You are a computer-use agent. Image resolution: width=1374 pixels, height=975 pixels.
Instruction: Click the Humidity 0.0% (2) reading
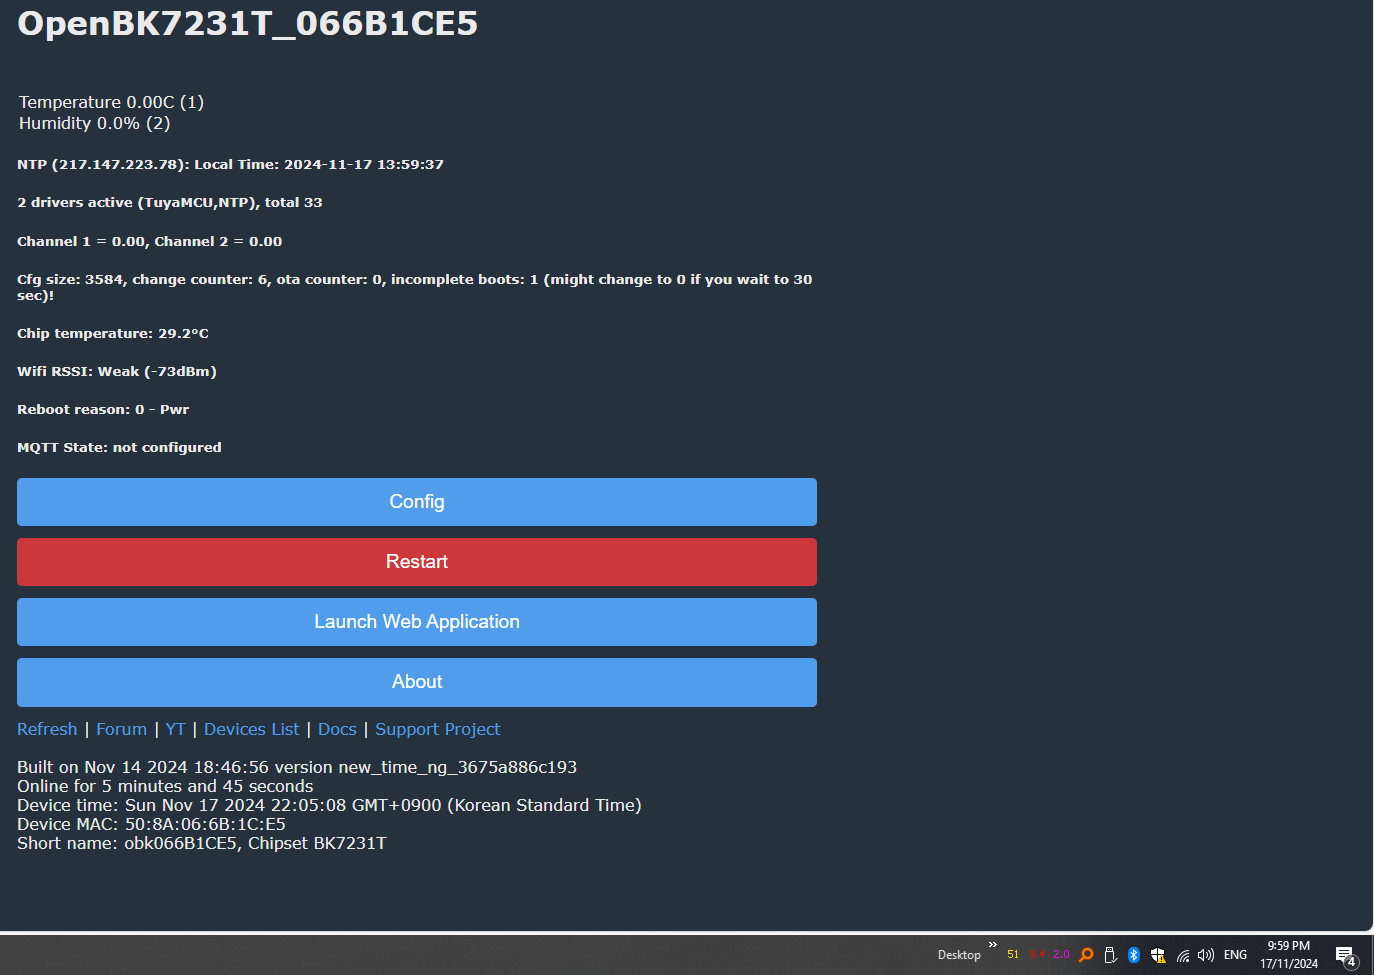click(95, 123)
